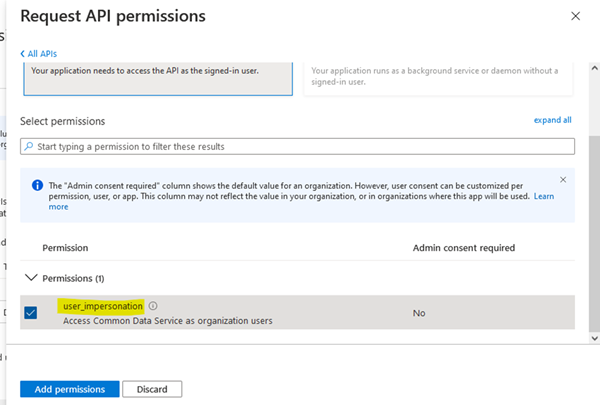Click the scrollbar up arrow
This screenshot has height=405, width=600.
coord(593,66)
